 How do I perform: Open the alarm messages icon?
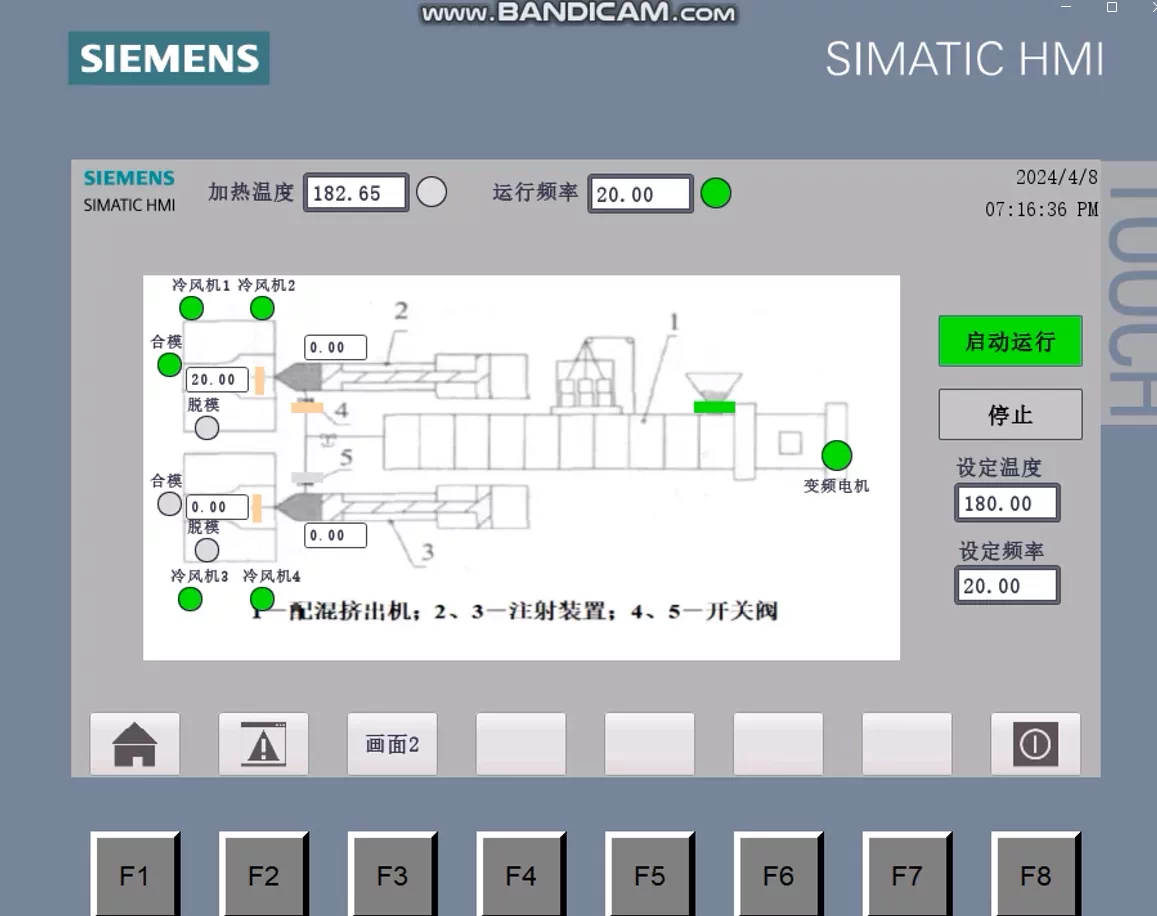pyautogui.click(x=263, y=743)
